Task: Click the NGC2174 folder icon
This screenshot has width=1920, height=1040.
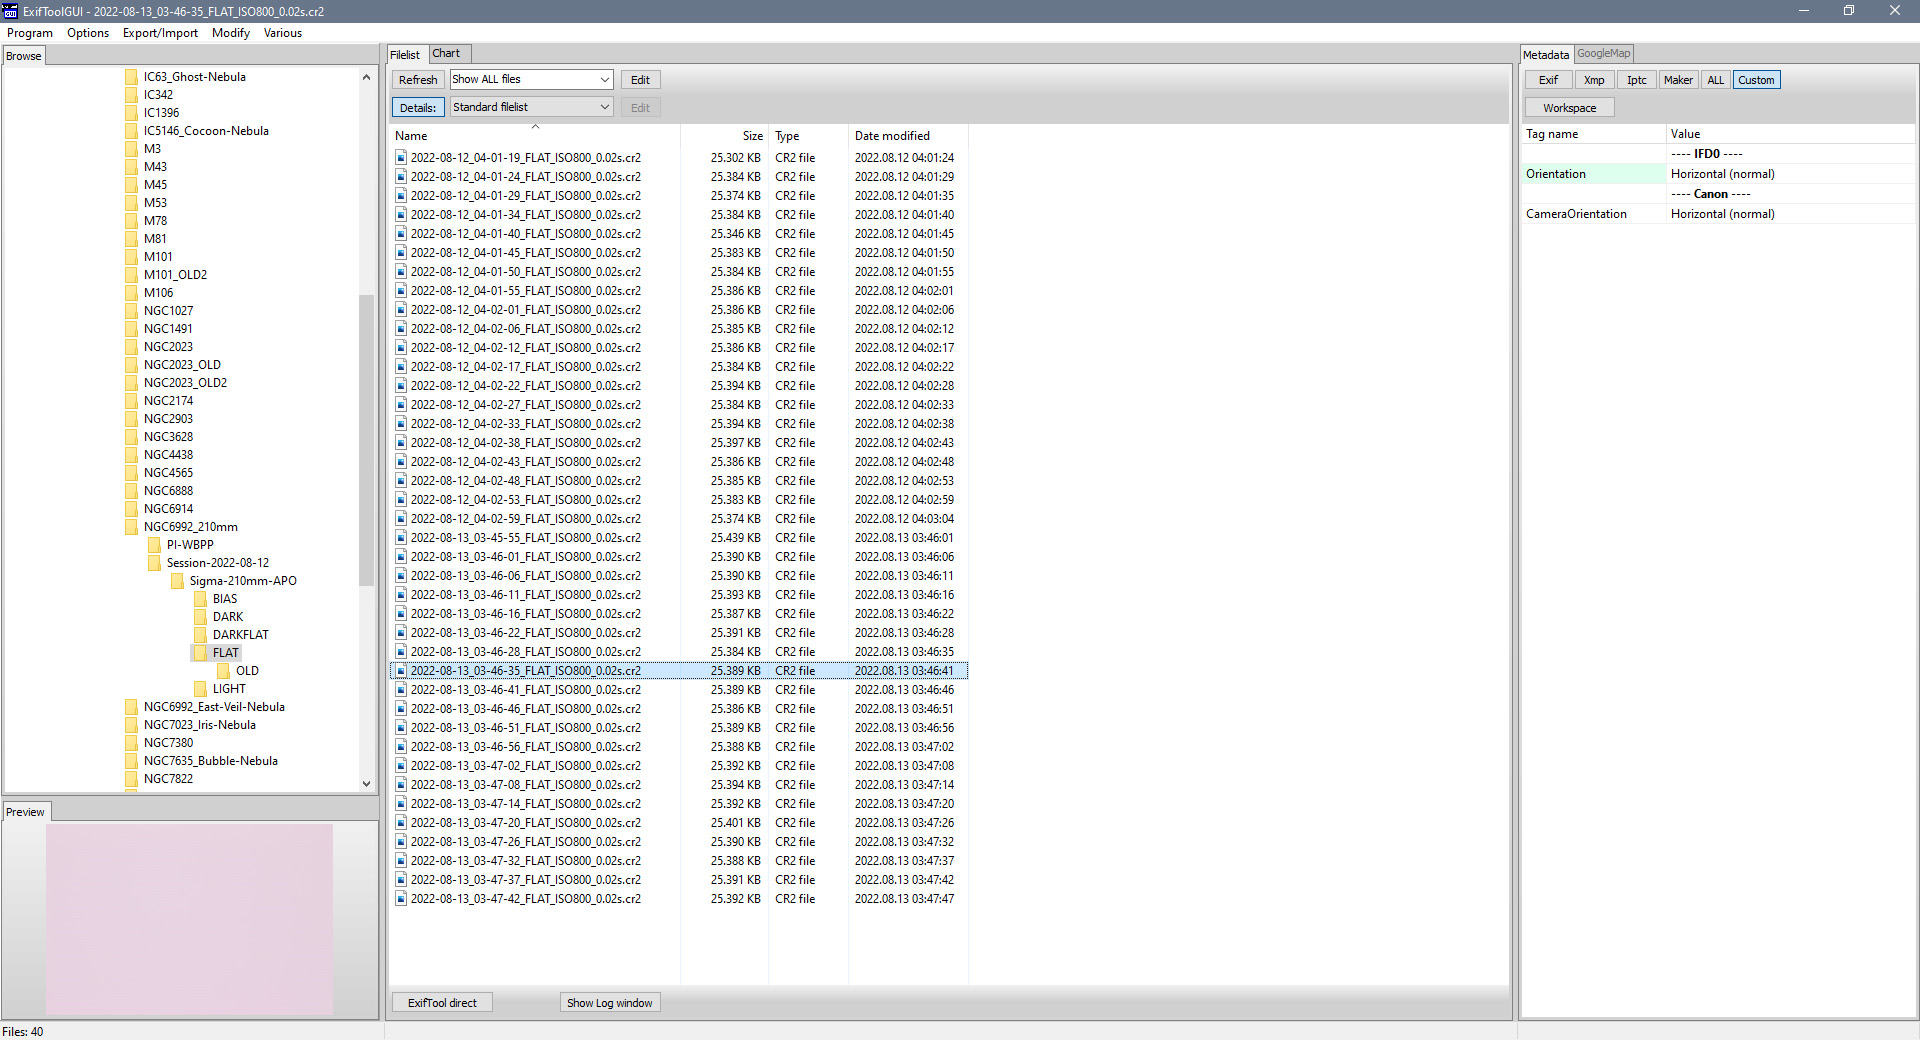Action: (131, 401)
